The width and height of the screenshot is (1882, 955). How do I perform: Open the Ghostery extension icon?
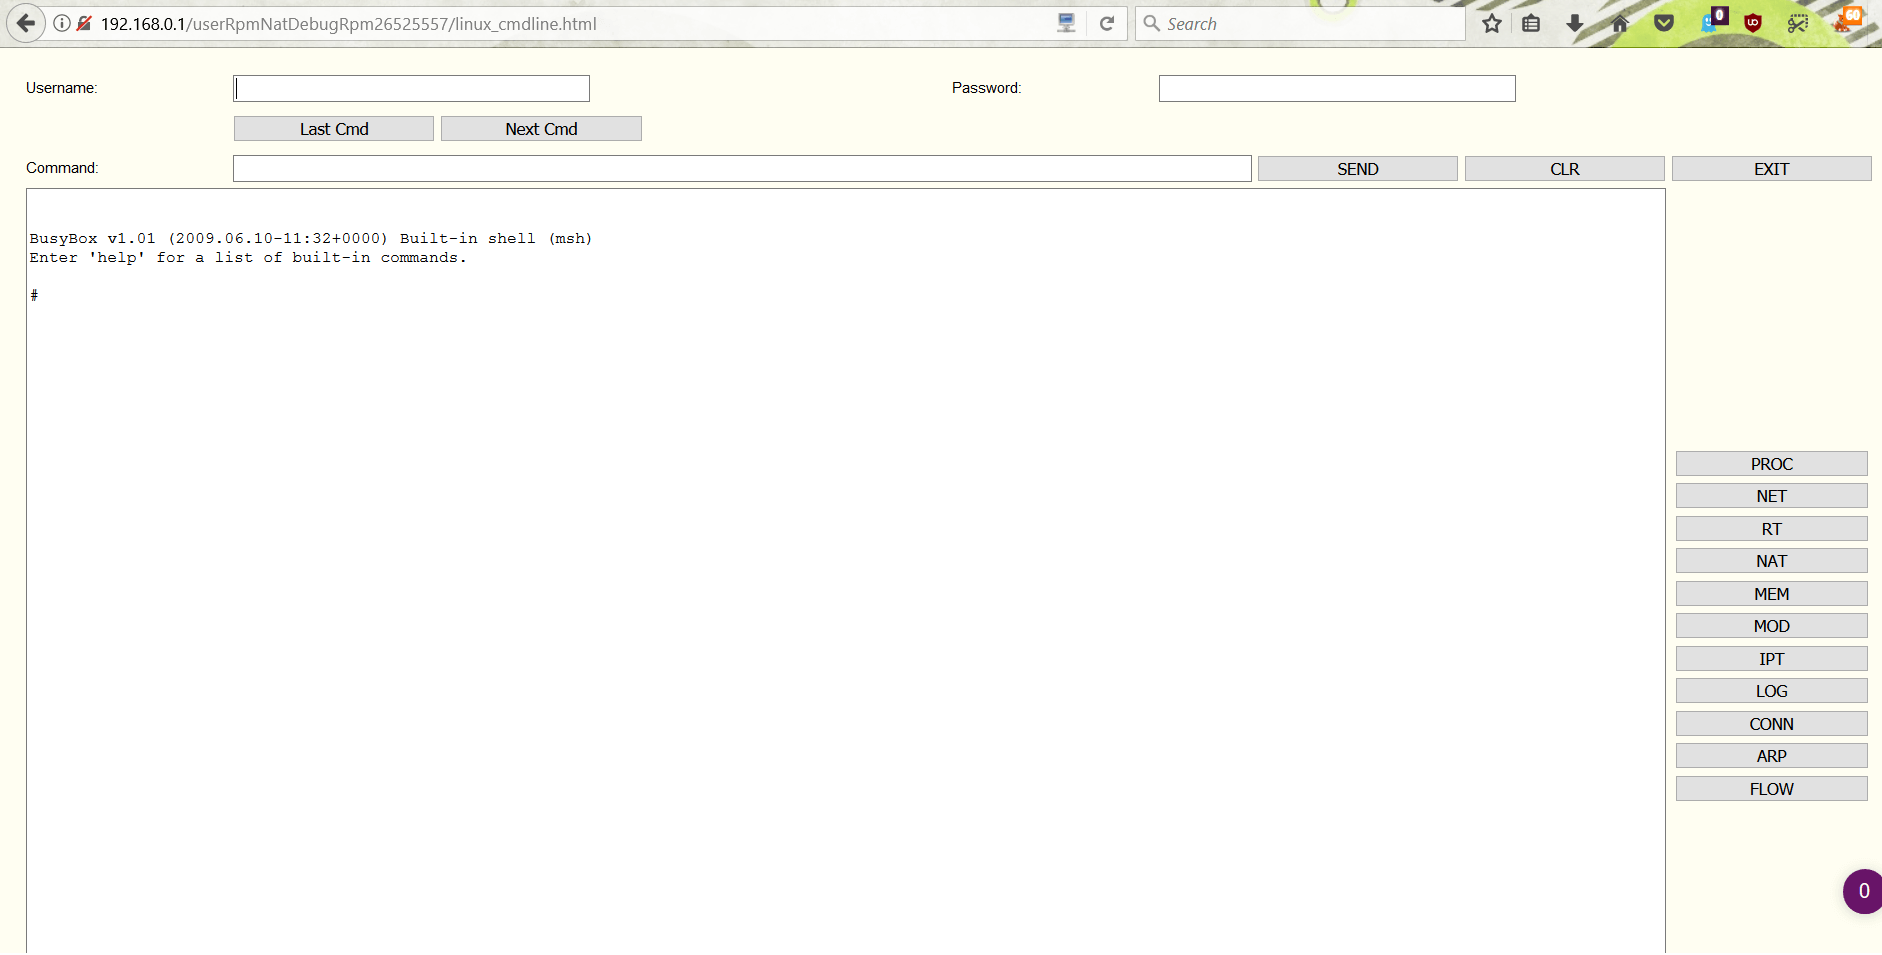pyautogui.click(x=1713, y=20)
